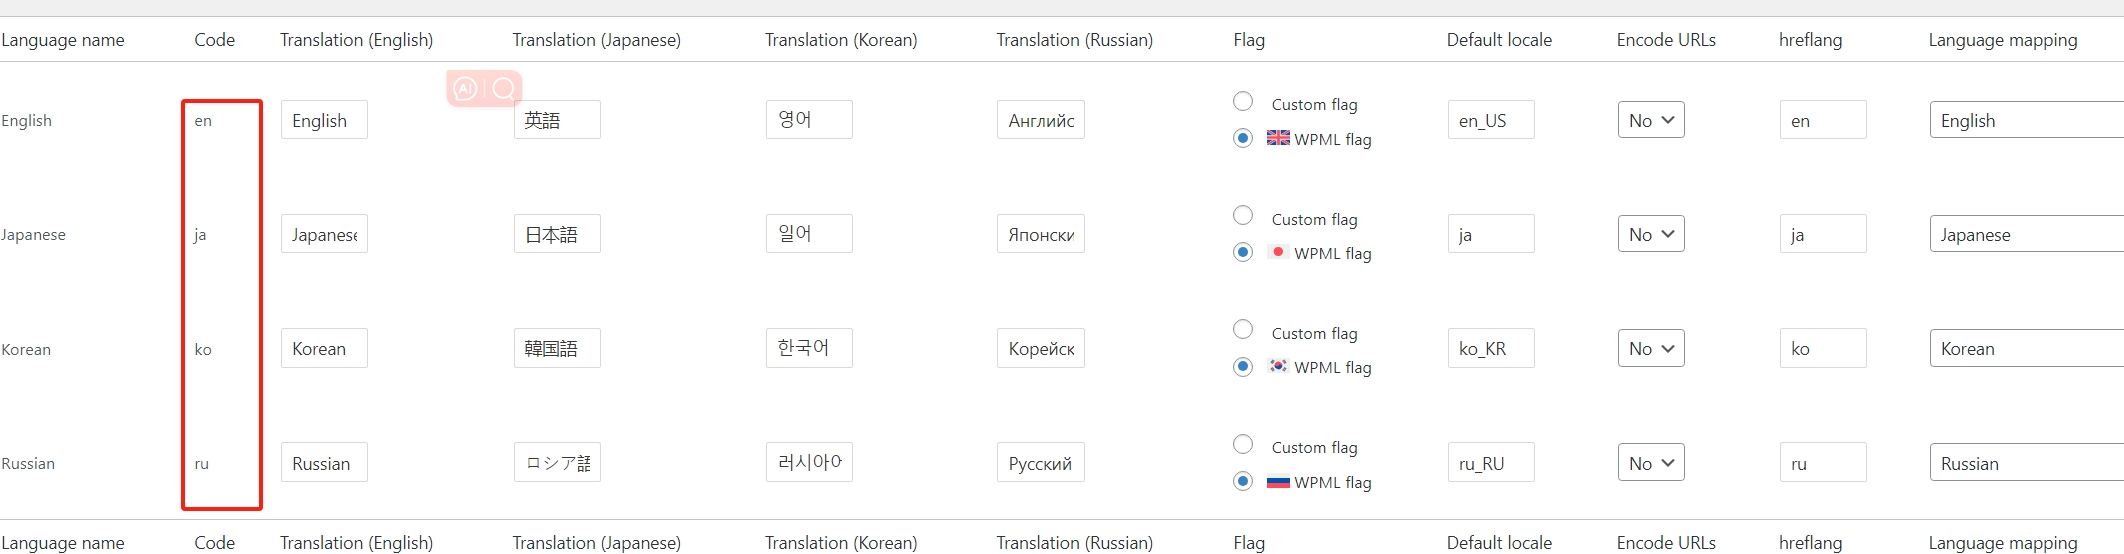The image size is (2124, 554).
Task: Select Custom flag for Japanese
Action: [x=1243, y=215]
